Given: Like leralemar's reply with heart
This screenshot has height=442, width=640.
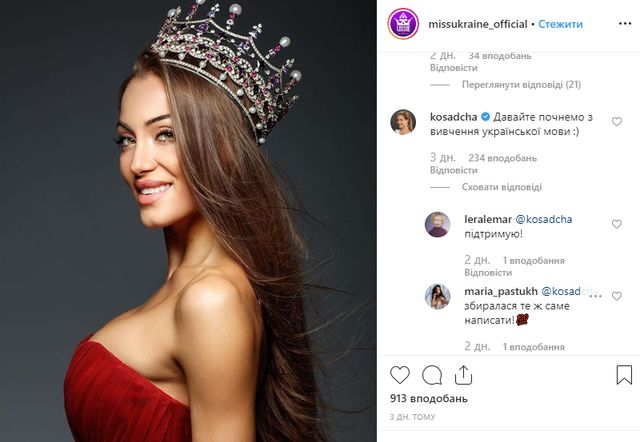Looking at the screenshot, I should click(617, 223).
